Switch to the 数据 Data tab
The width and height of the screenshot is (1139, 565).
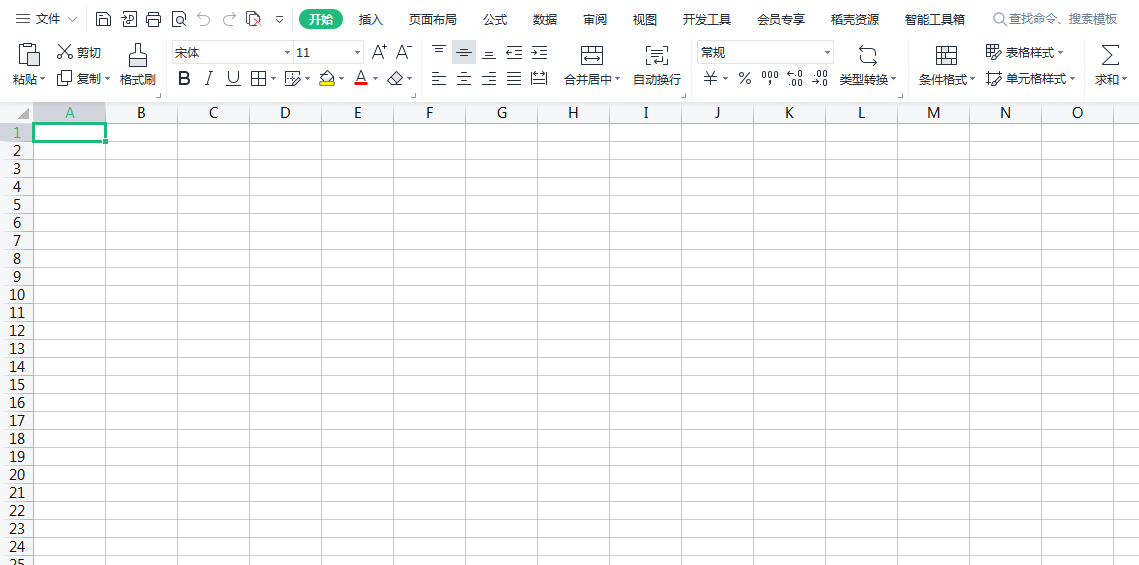point(545,20)
